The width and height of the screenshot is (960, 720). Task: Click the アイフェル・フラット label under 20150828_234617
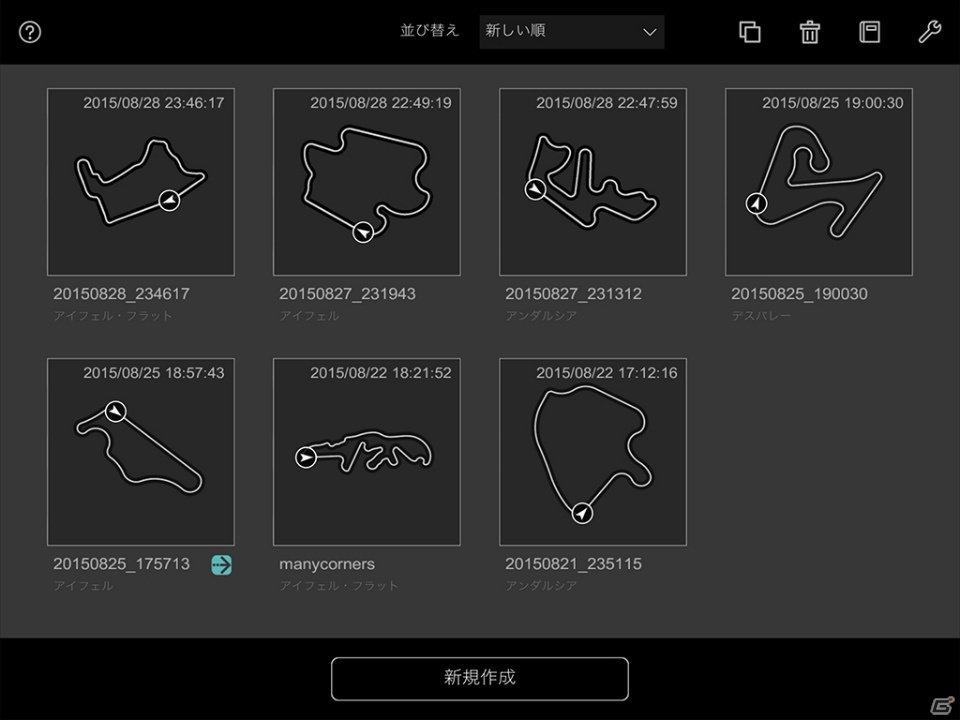[113, 316]
